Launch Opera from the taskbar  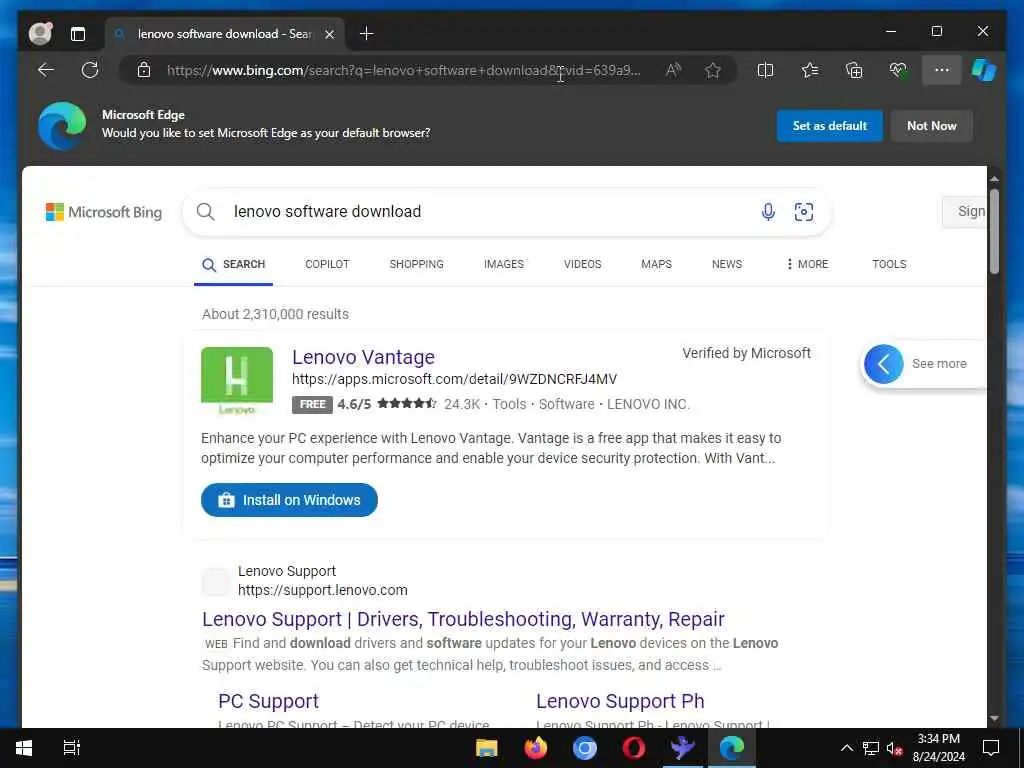633,748
